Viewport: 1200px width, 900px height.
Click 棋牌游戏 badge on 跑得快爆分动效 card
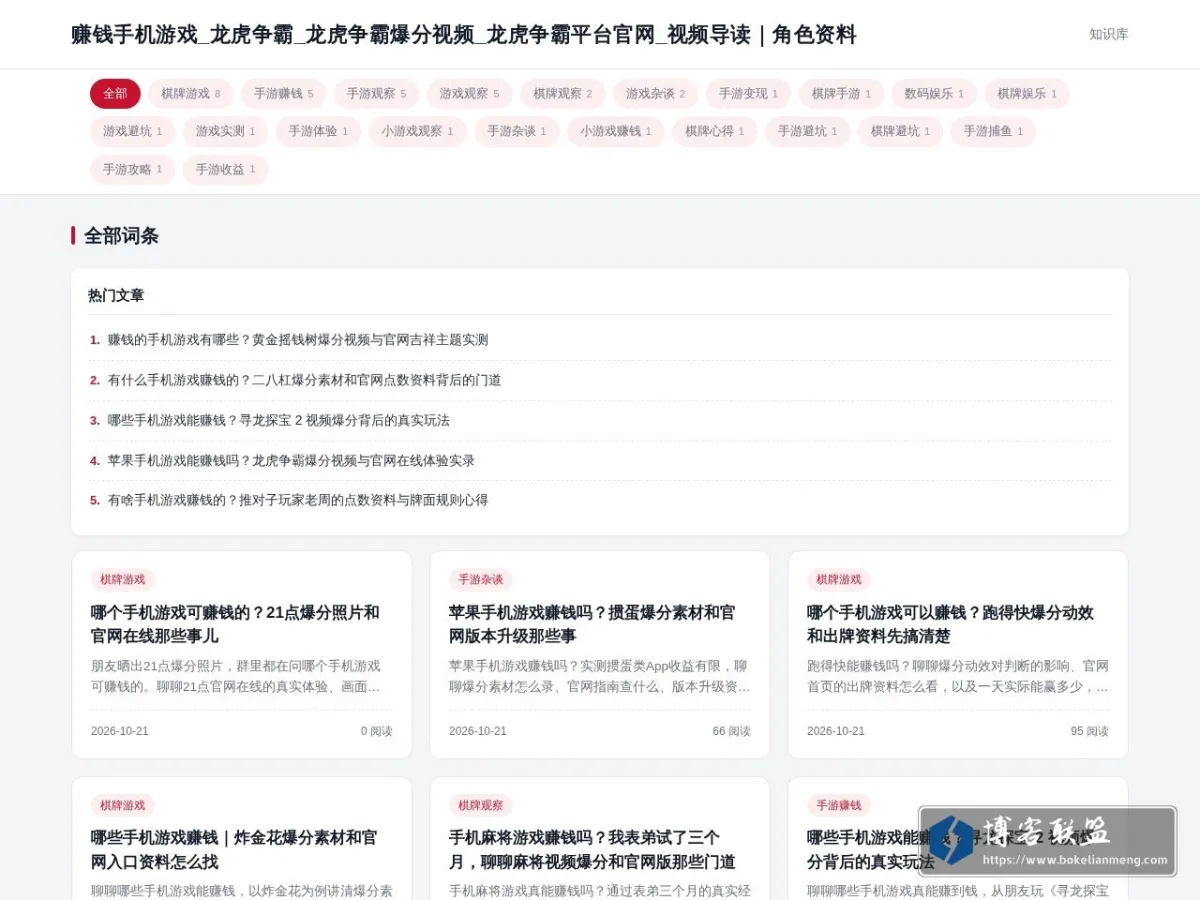tap(839, 580)
